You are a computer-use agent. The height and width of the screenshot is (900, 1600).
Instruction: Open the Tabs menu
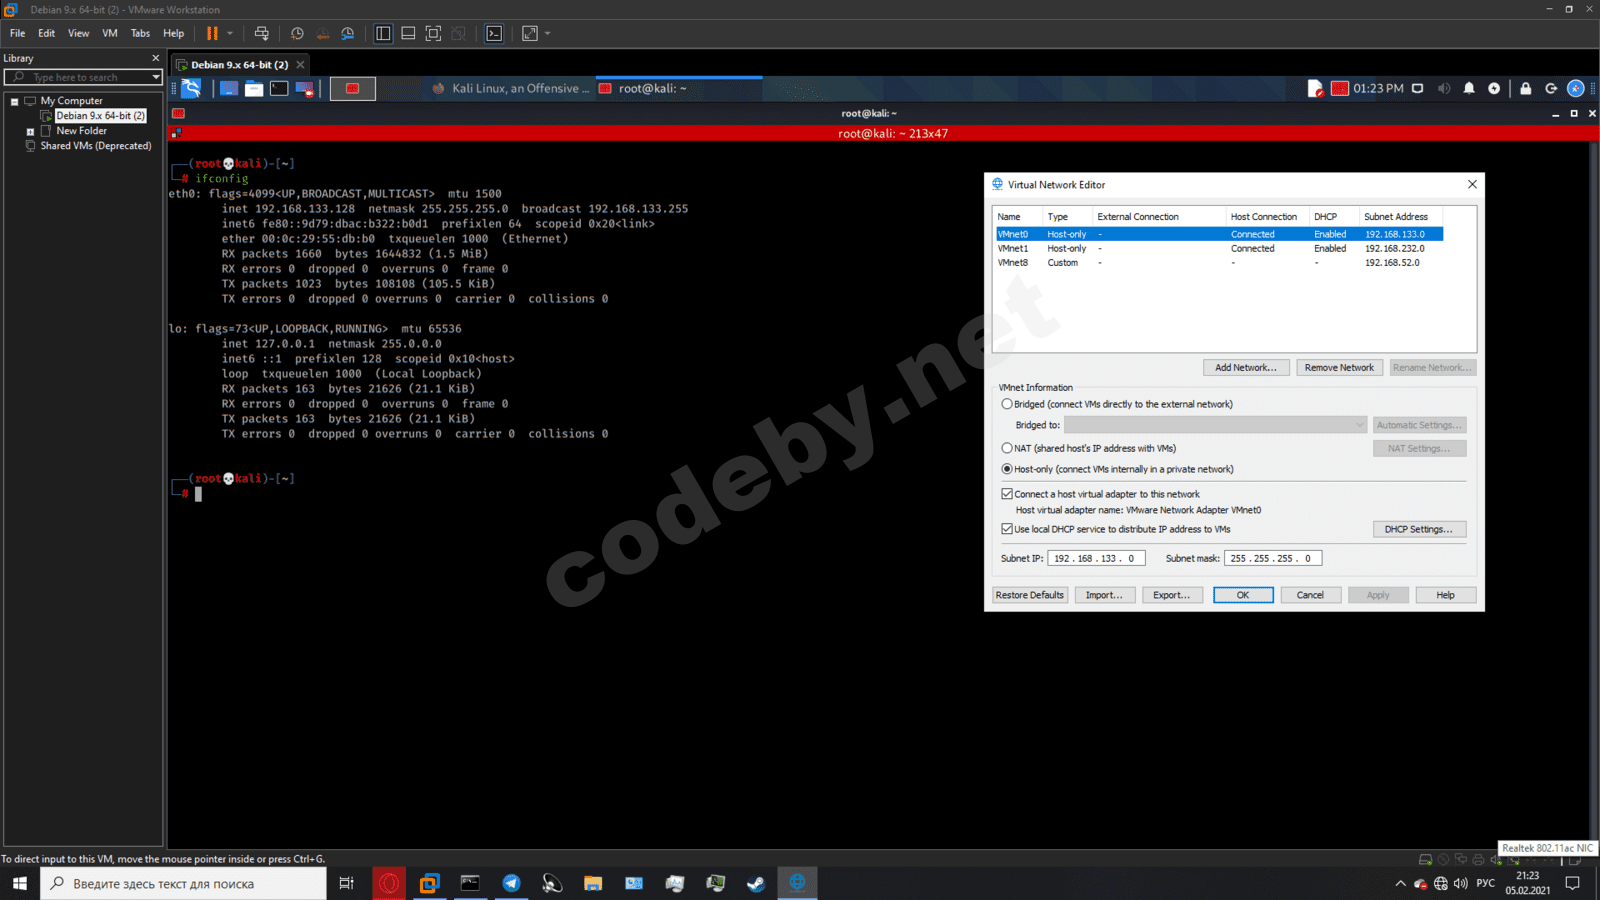pyautogui.click(x=140, y=33)
